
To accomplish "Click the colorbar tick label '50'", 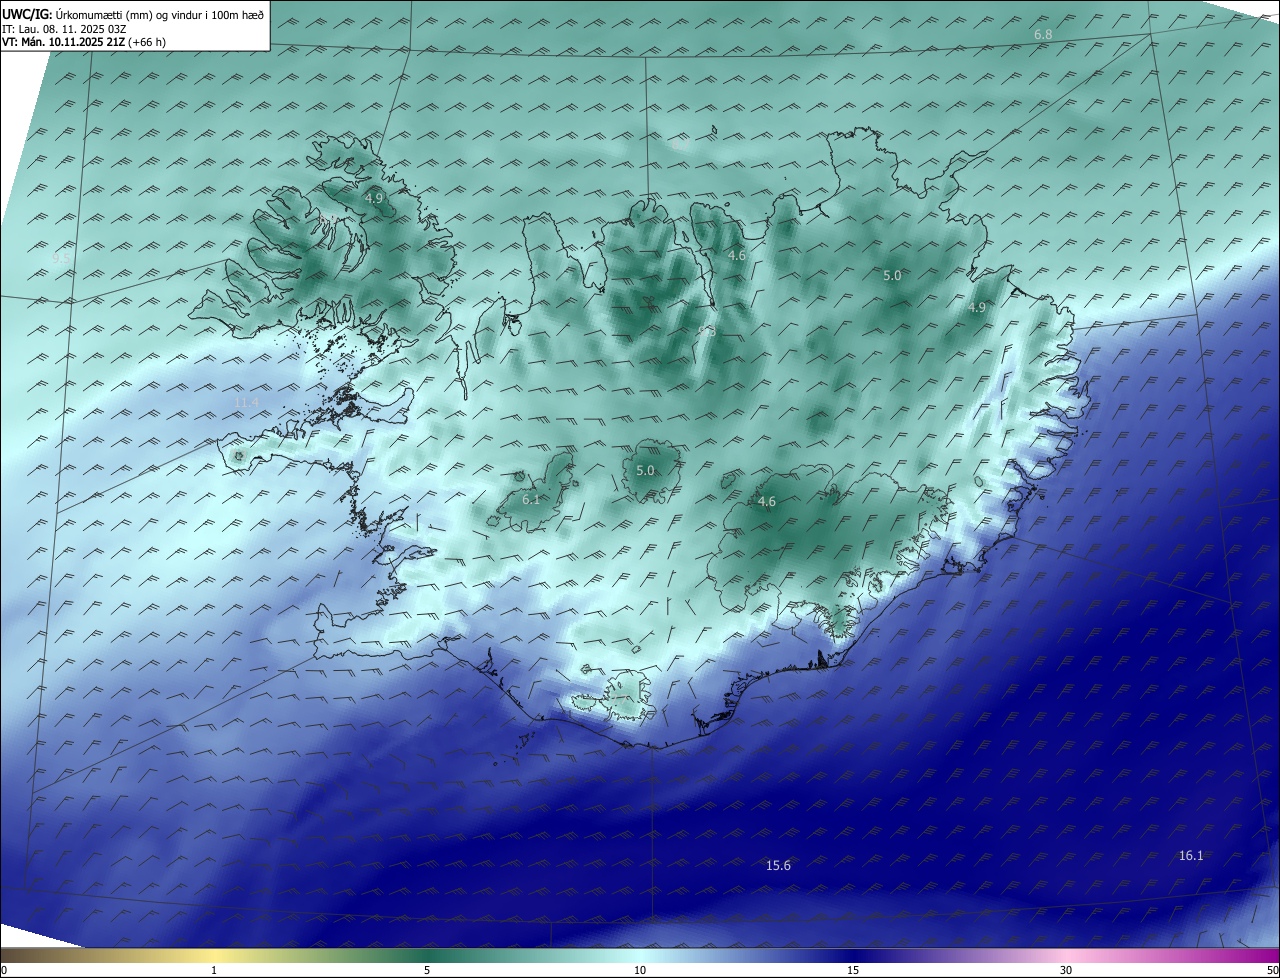I will 1272,970.
